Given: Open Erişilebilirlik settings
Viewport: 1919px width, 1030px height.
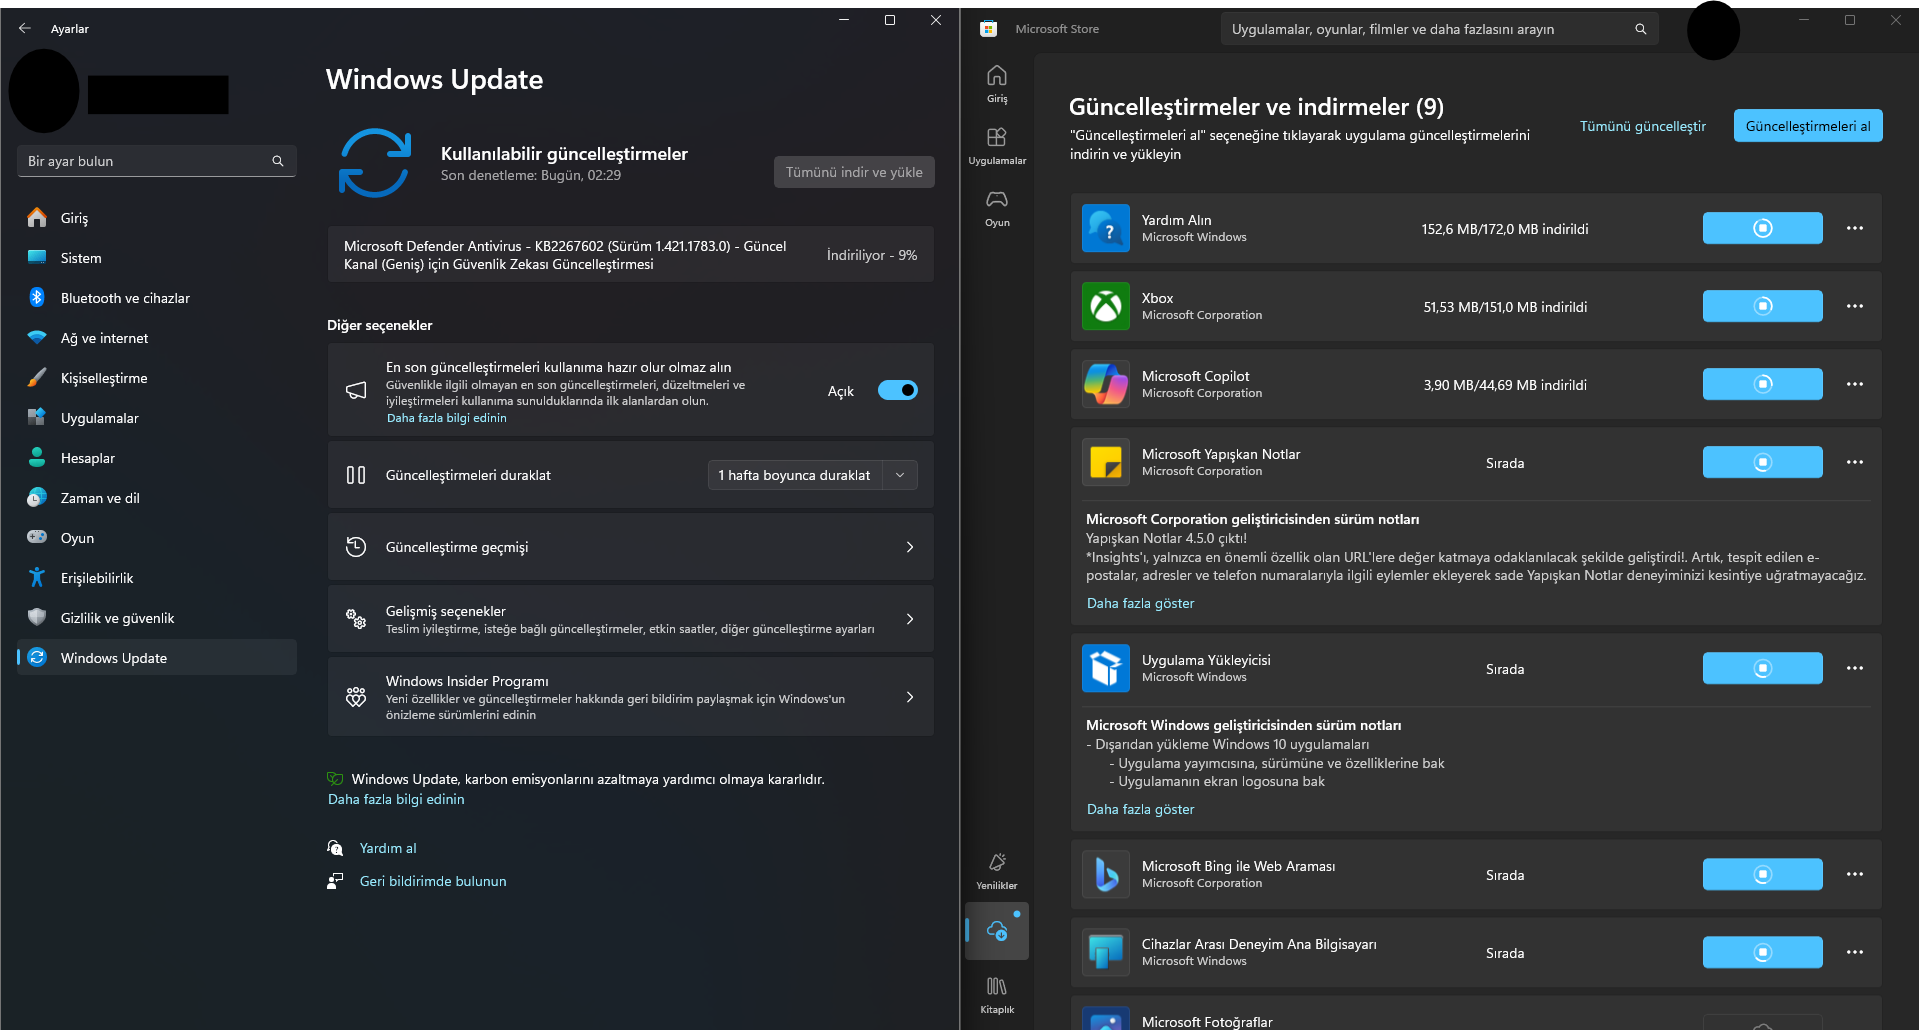Looking at the screenshot, I should [157, 578].
